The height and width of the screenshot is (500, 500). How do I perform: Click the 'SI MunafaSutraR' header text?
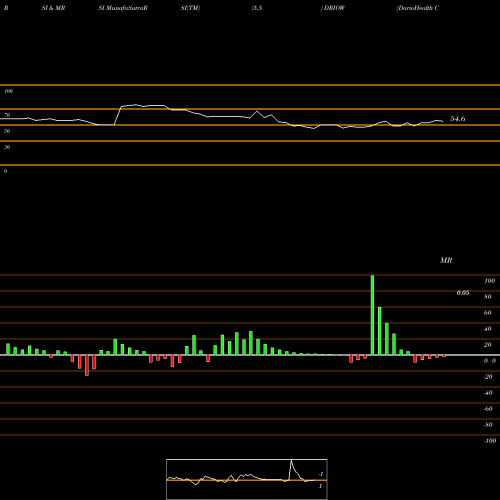point(123,8)
